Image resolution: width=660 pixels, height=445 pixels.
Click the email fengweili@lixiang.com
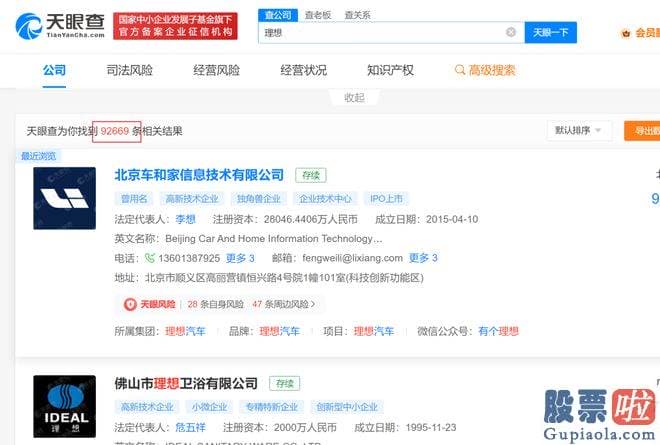[x=353, y=258]
